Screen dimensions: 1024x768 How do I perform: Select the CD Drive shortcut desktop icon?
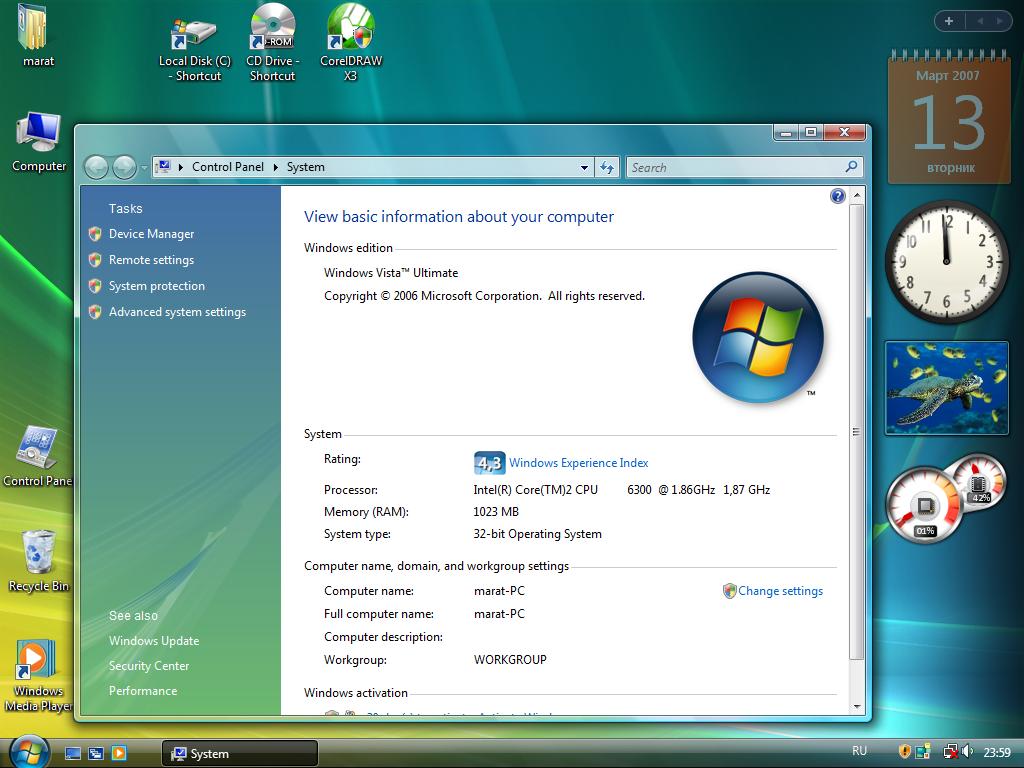[272, 43]
